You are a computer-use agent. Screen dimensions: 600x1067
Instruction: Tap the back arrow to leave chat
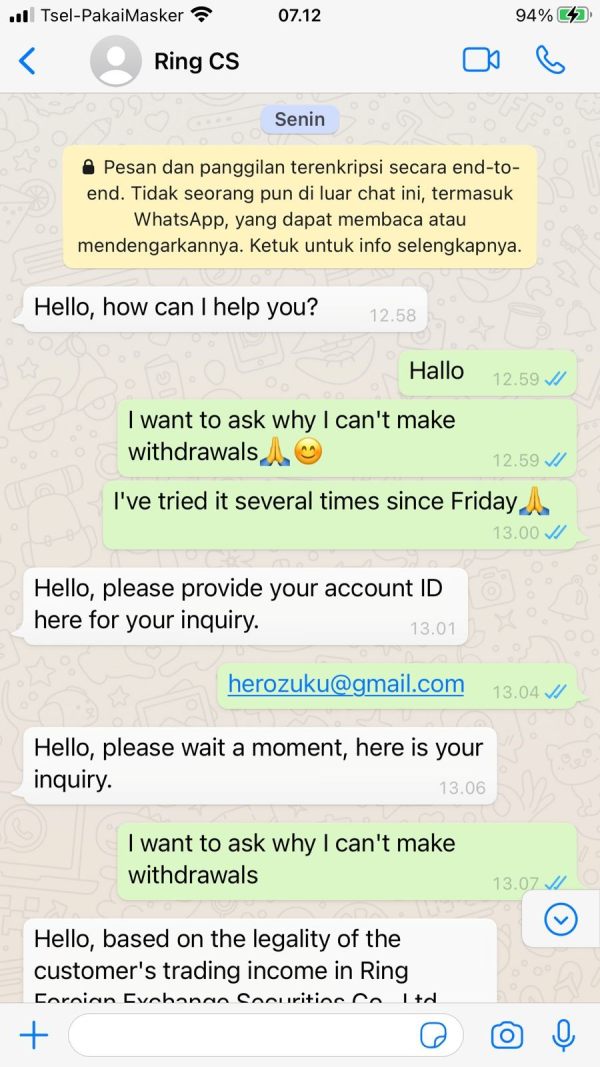pos(27,61)
